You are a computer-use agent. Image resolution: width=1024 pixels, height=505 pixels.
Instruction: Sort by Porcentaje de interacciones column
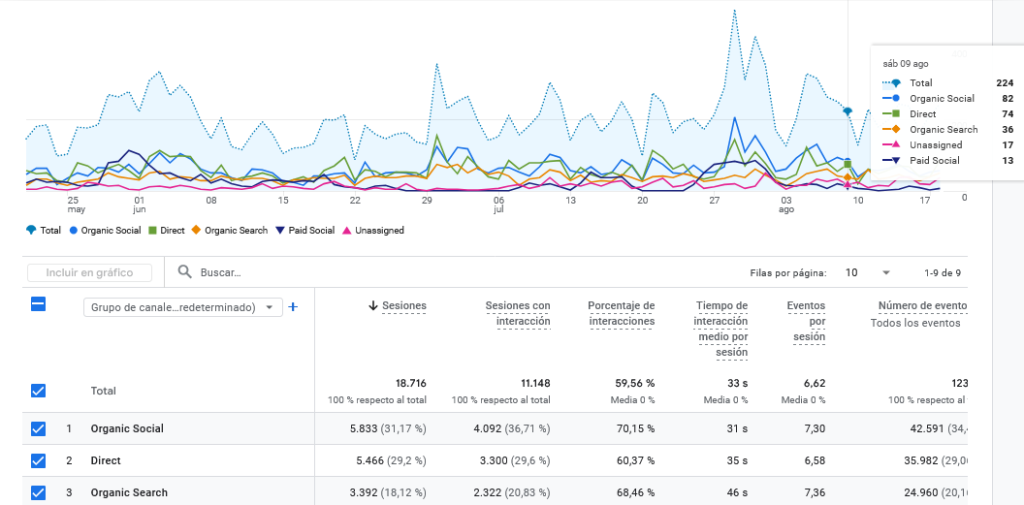[620, 313]
